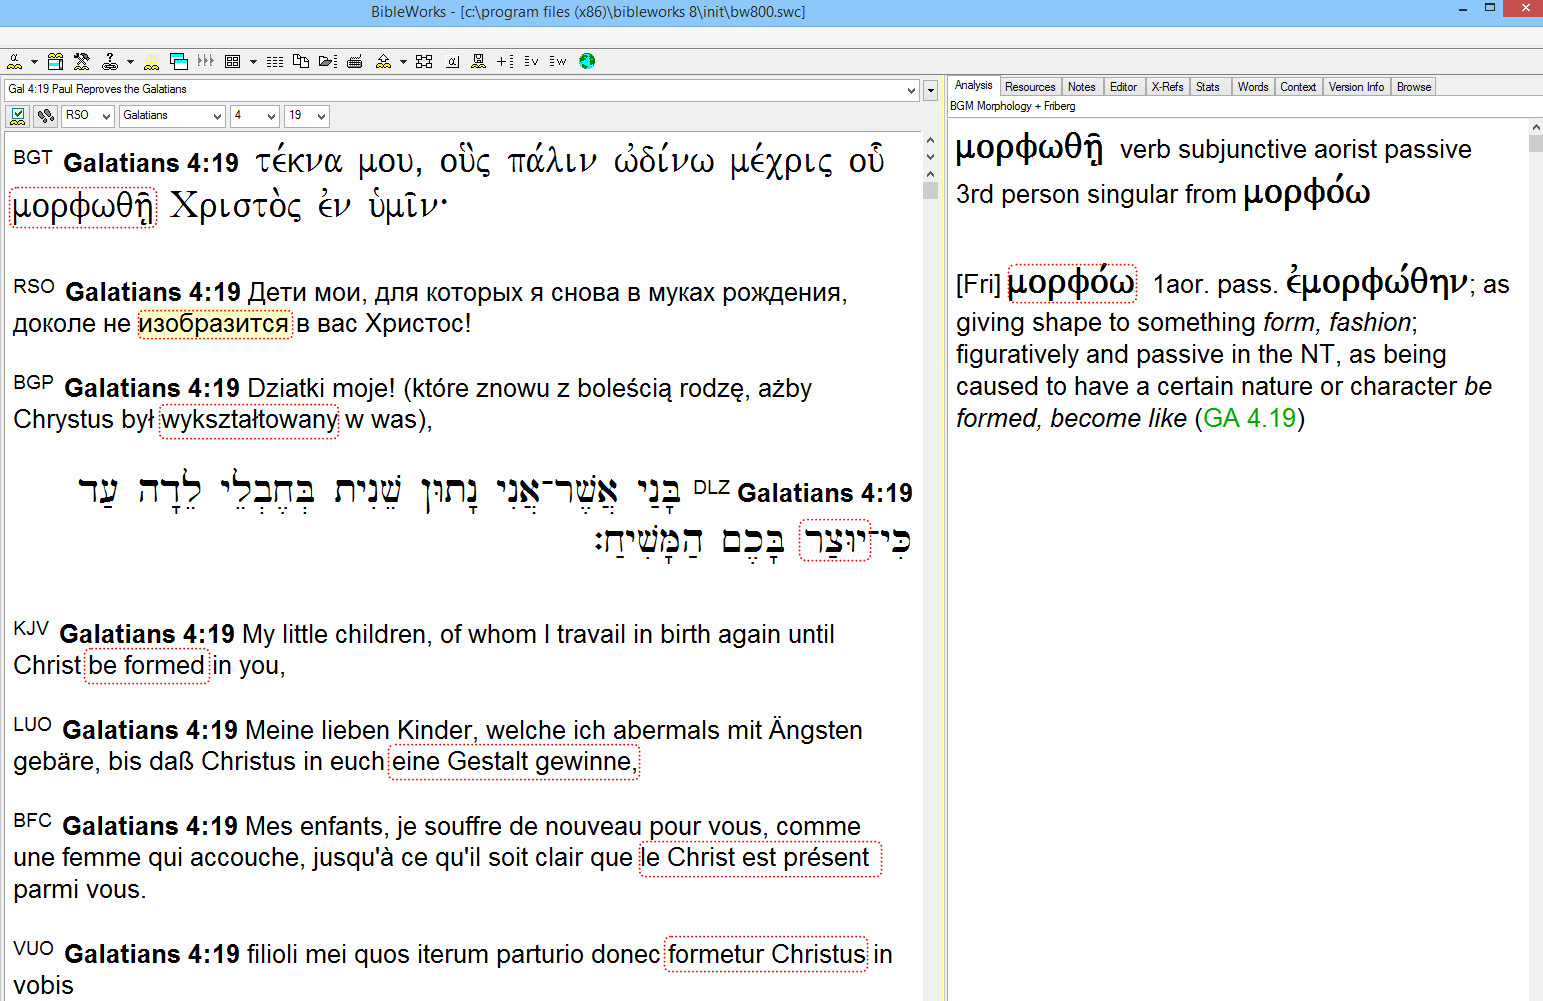The width and height of the screenshot is (1543, 1001).
Task: Click the floppy disk over book icon
Action: pyautogui.click(x=478, y=61)
